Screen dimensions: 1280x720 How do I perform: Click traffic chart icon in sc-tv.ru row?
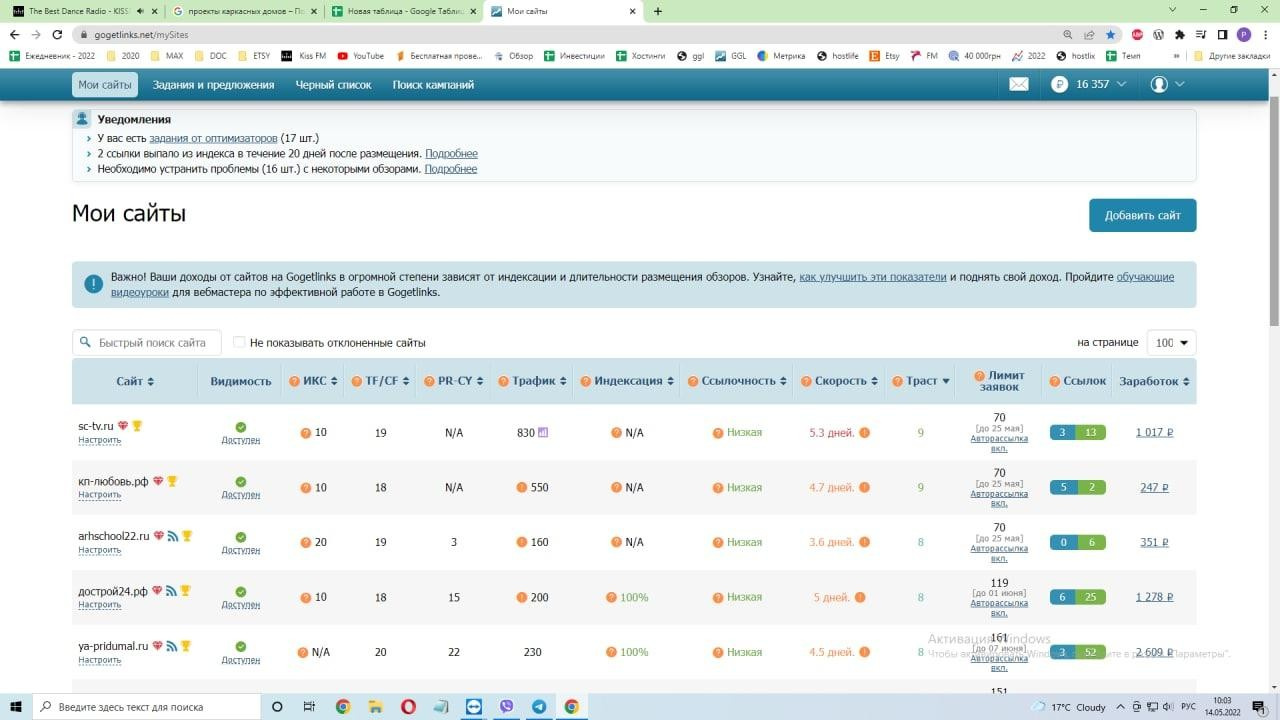tap(543, 432)
